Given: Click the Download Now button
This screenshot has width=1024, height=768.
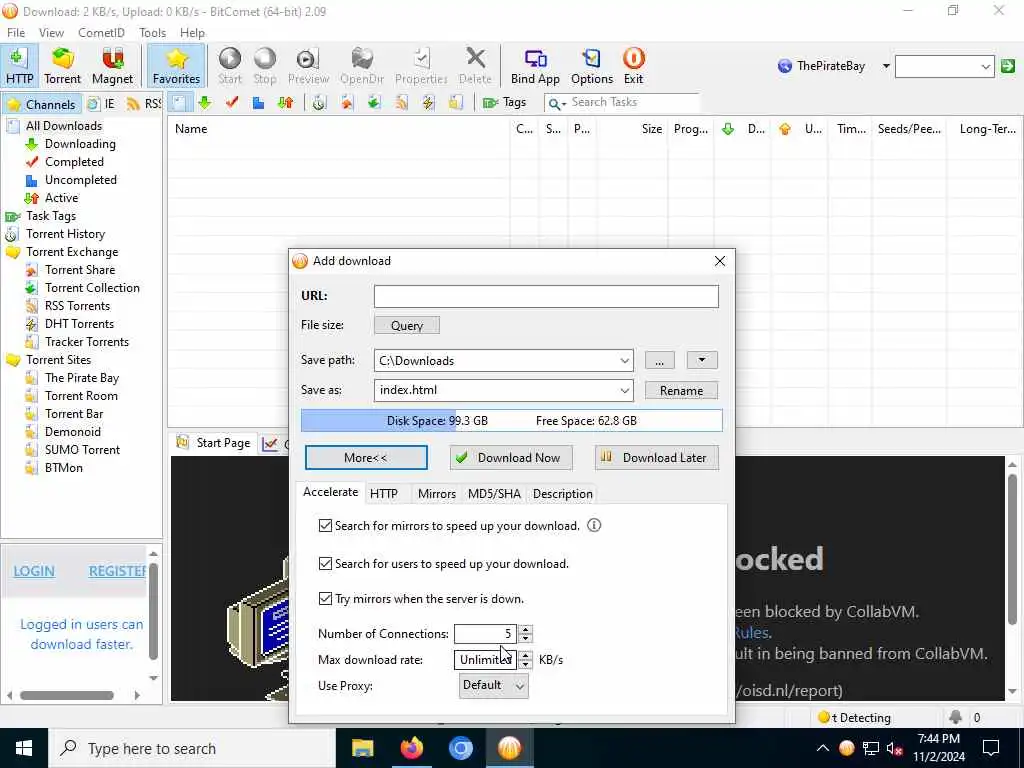Looking at the screenshot, I should pyautogui.click(x=511, y=458).
